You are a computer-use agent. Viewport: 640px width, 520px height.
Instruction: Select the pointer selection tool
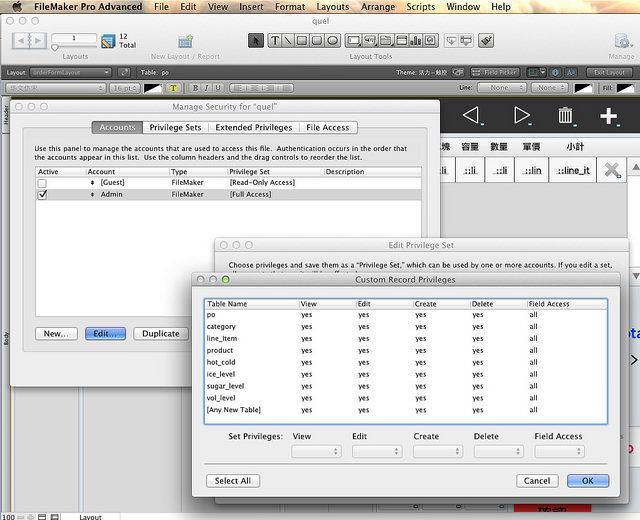coord(256,40)
